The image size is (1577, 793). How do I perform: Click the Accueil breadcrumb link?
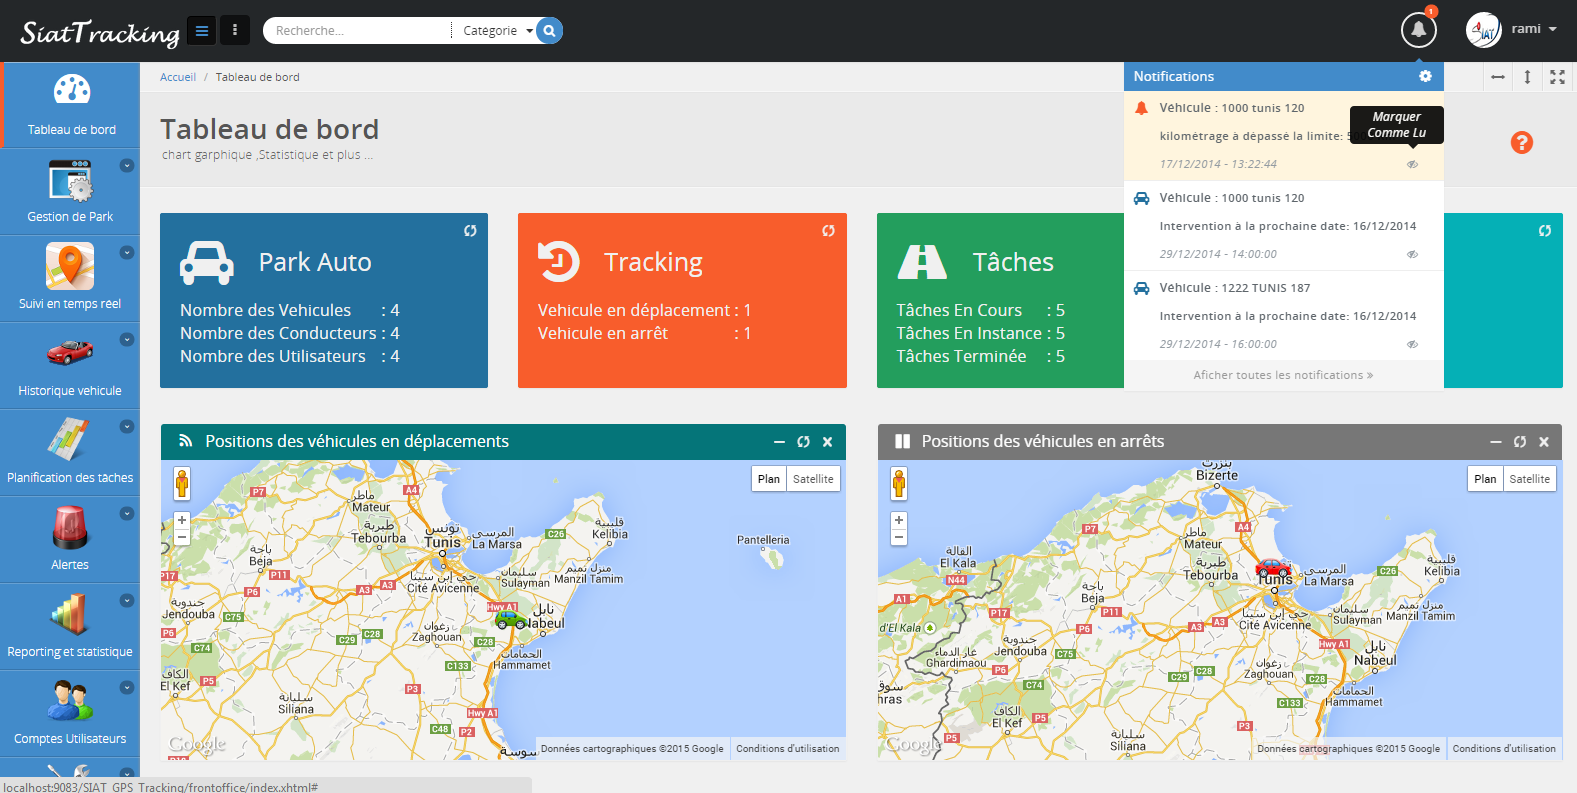pos(178,77)
